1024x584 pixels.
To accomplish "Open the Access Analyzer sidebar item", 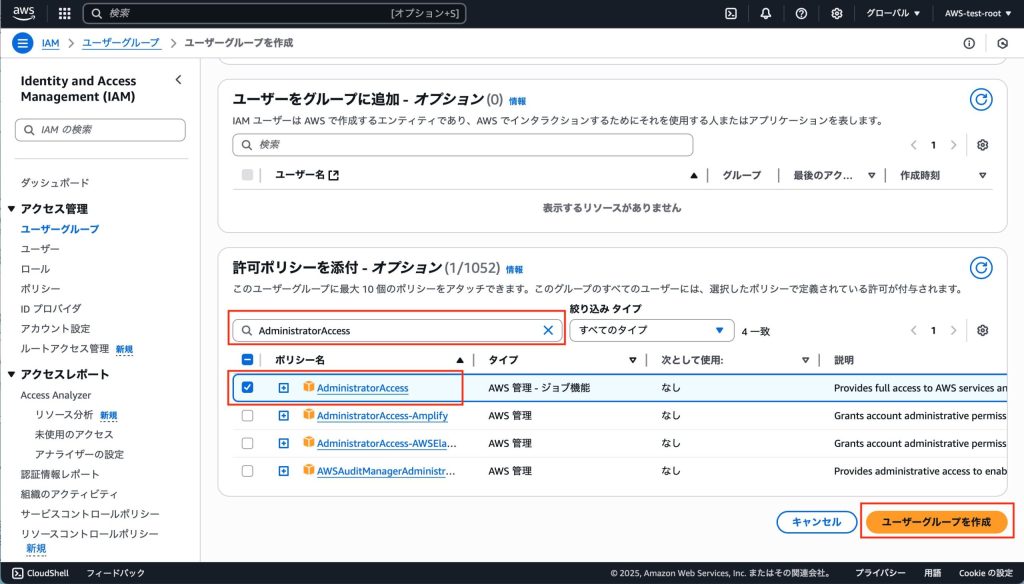I will 56,395.
